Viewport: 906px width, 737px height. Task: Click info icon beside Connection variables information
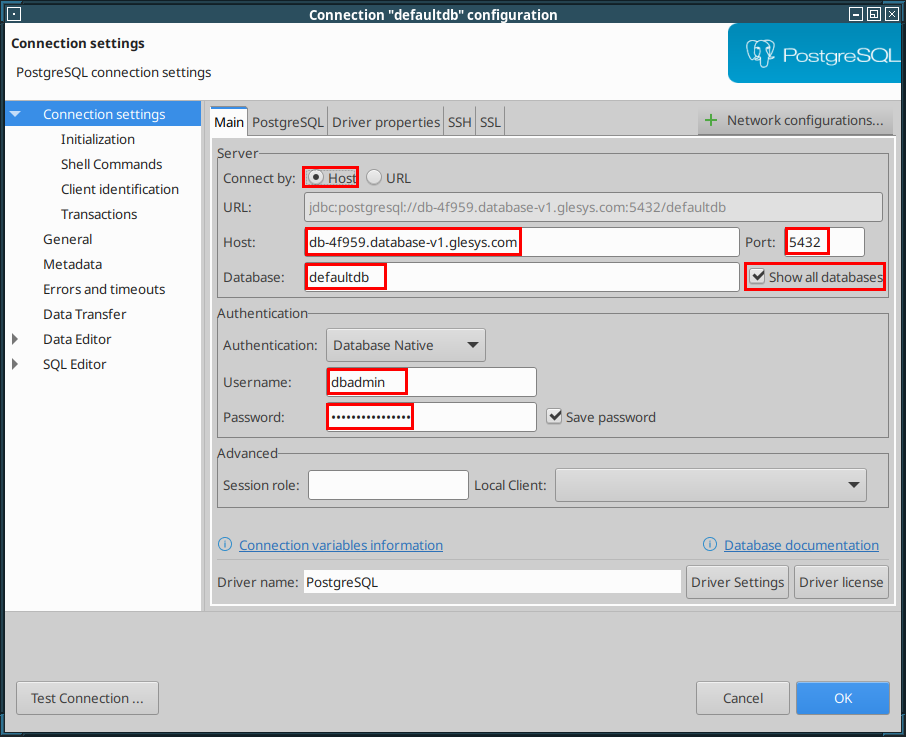point(225,544)
